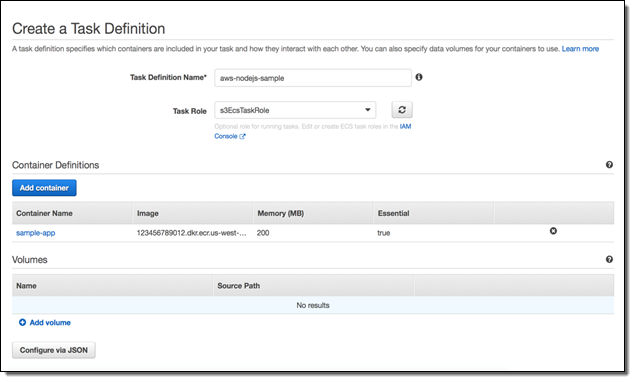Screen dimensions: 635x382
Task: Click the Container Name column header
Action: click(45, 213)
